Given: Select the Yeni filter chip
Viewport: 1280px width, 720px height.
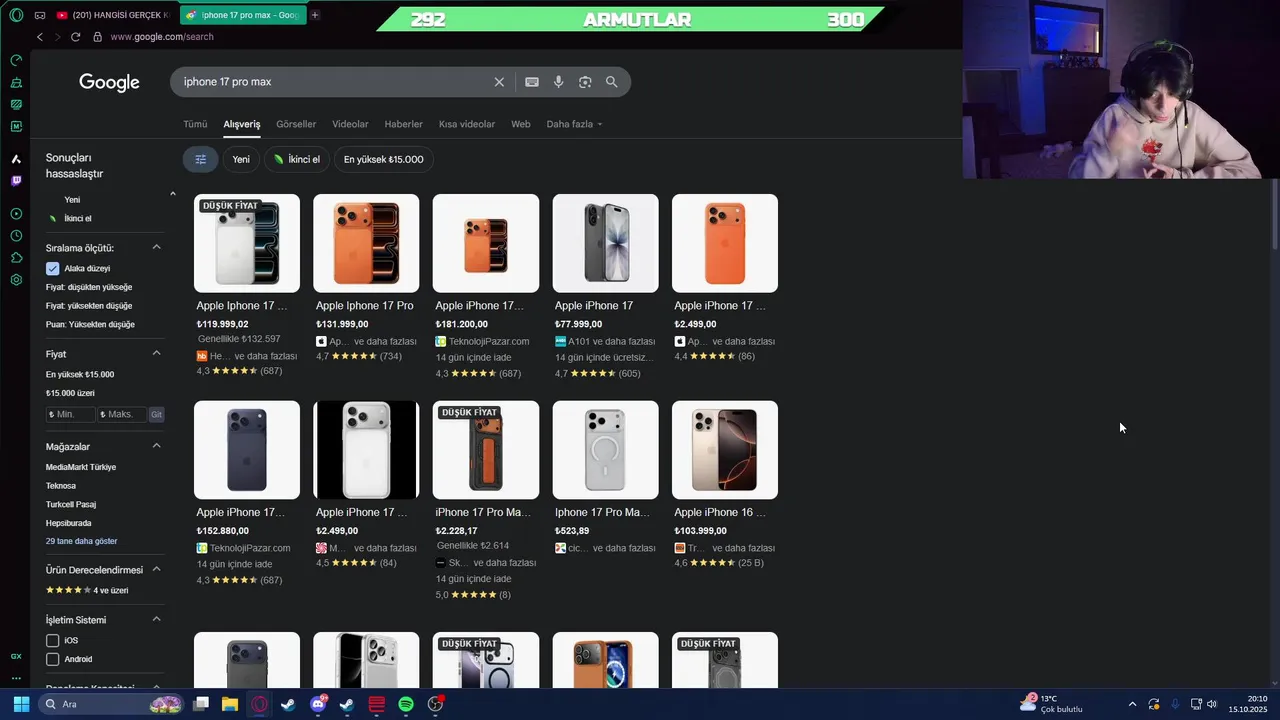Looking at the screenshot, I should tap(241, 159).
